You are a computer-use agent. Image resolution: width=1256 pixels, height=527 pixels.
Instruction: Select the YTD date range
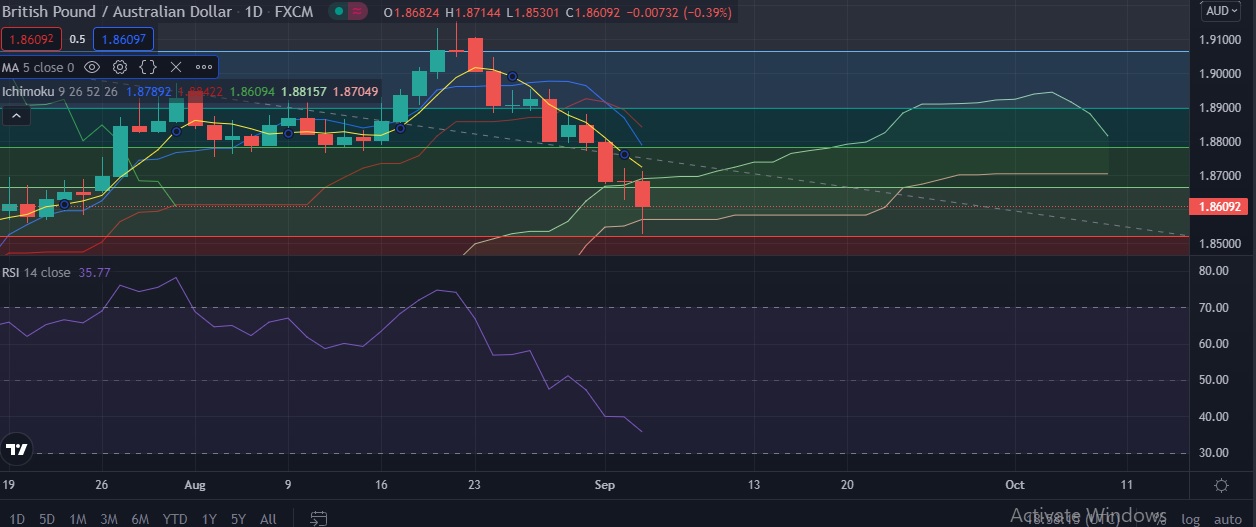click(x=175, y=519)
